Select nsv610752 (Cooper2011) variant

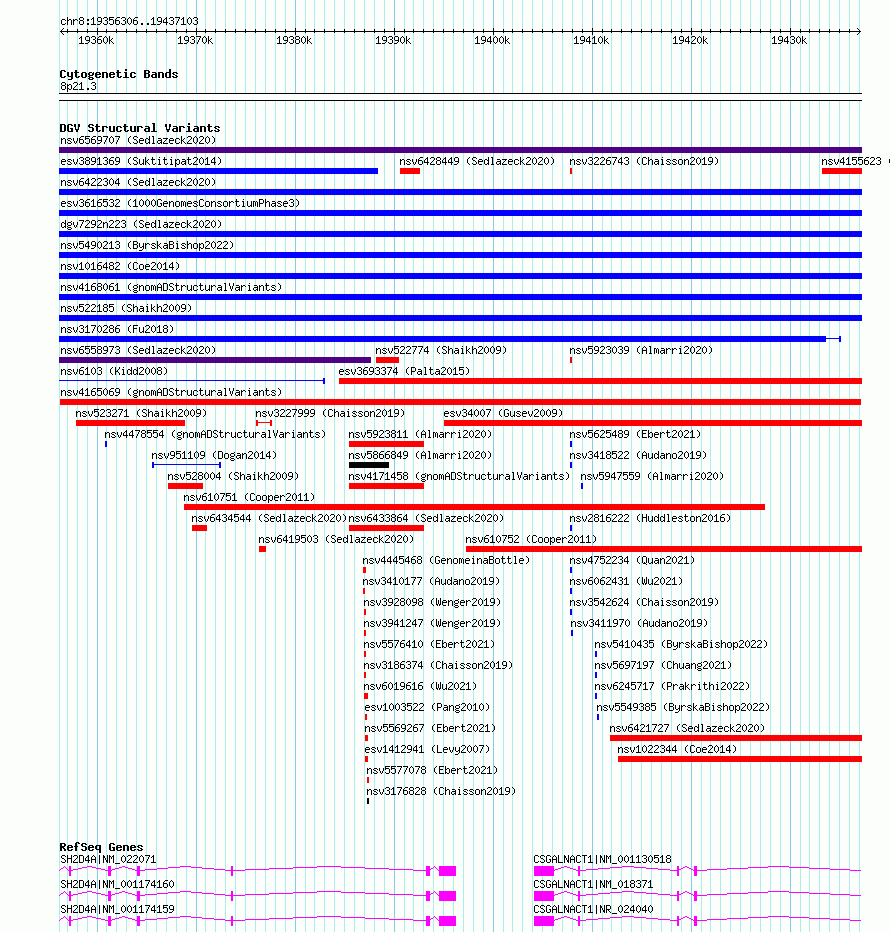point(531,539)
